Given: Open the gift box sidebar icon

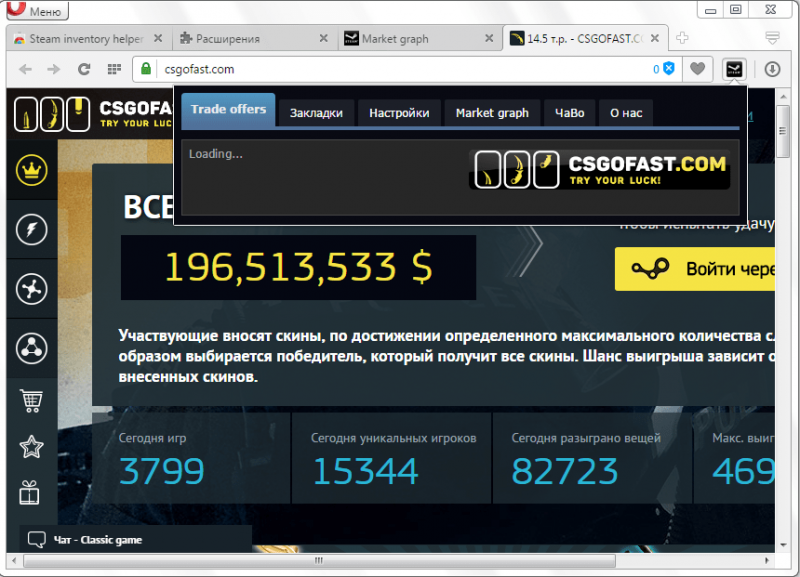Looking at the screenshot, I should 30,493.
